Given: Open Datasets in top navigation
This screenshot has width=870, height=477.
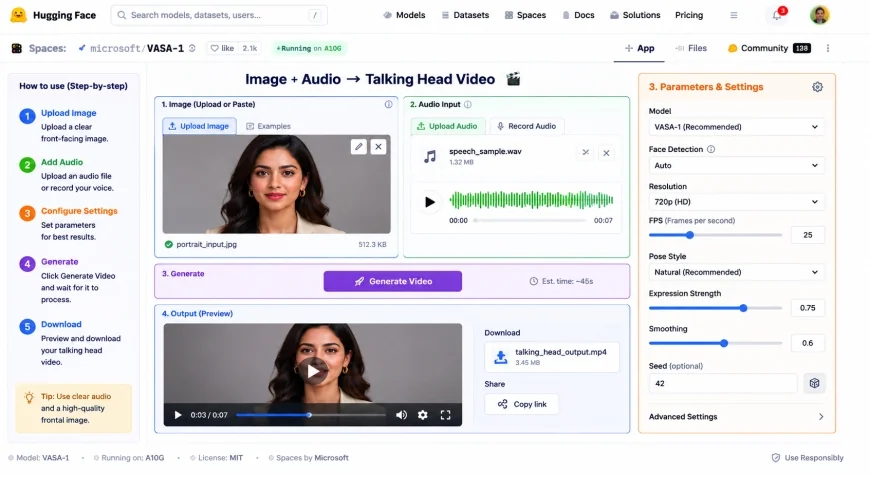Looking at the screenshot, I should [x=465, y=15].
